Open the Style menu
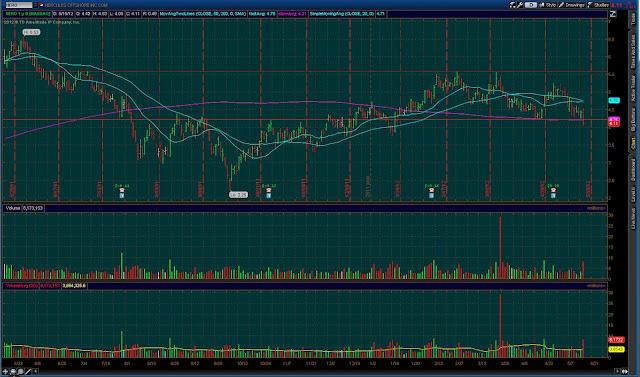 pyautogui.click(x=548, y=5)
